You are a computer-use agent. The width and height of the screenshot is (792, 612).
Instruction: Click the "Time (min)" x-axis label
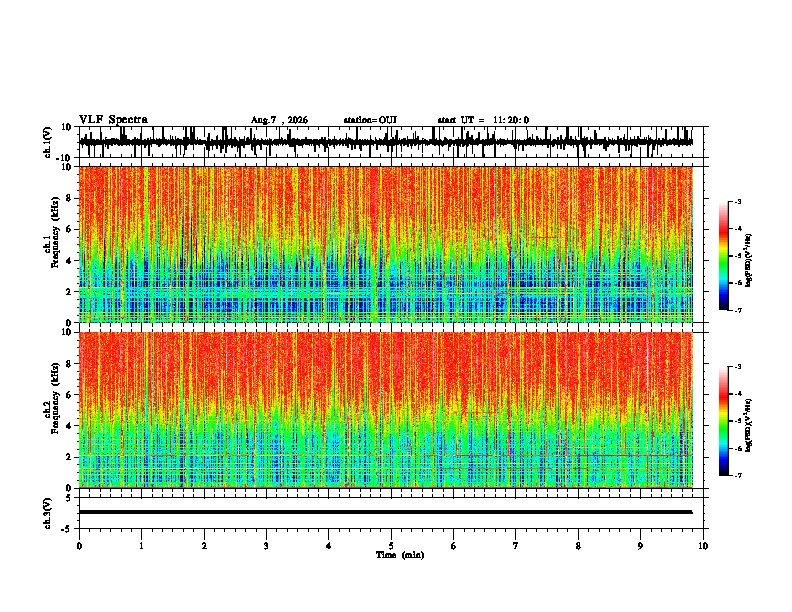(x=400, y=555)
